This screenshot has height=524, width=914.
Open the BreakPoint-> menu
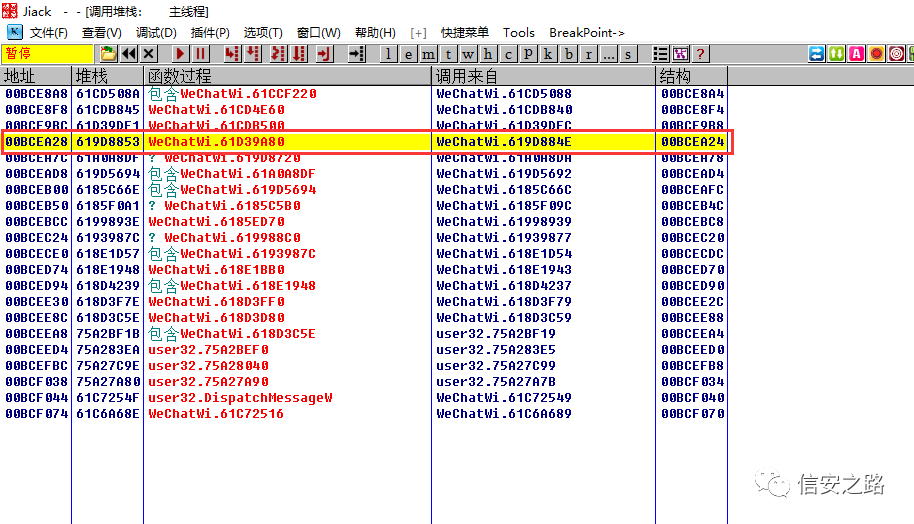click(x=587, y=33)
